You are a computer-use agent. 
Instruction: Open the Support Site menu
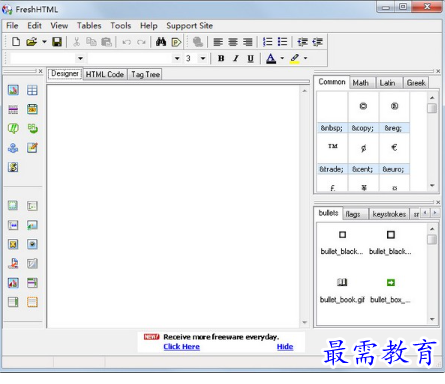click(x=189, y=26)
